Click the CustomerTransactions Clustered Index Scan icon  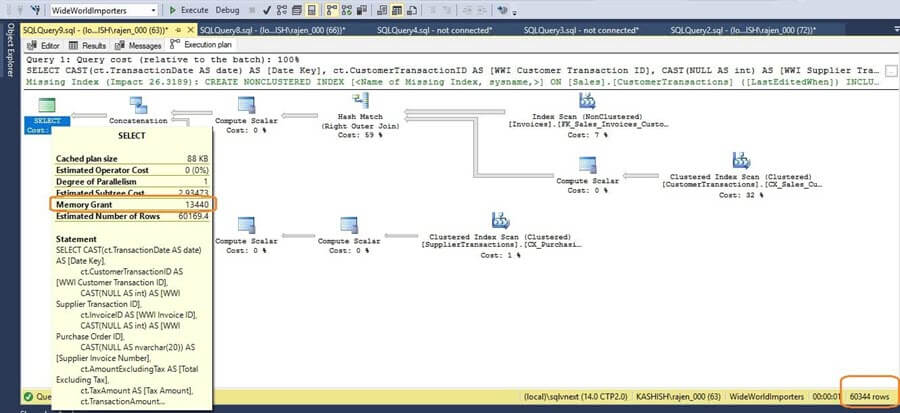[740, 161]
